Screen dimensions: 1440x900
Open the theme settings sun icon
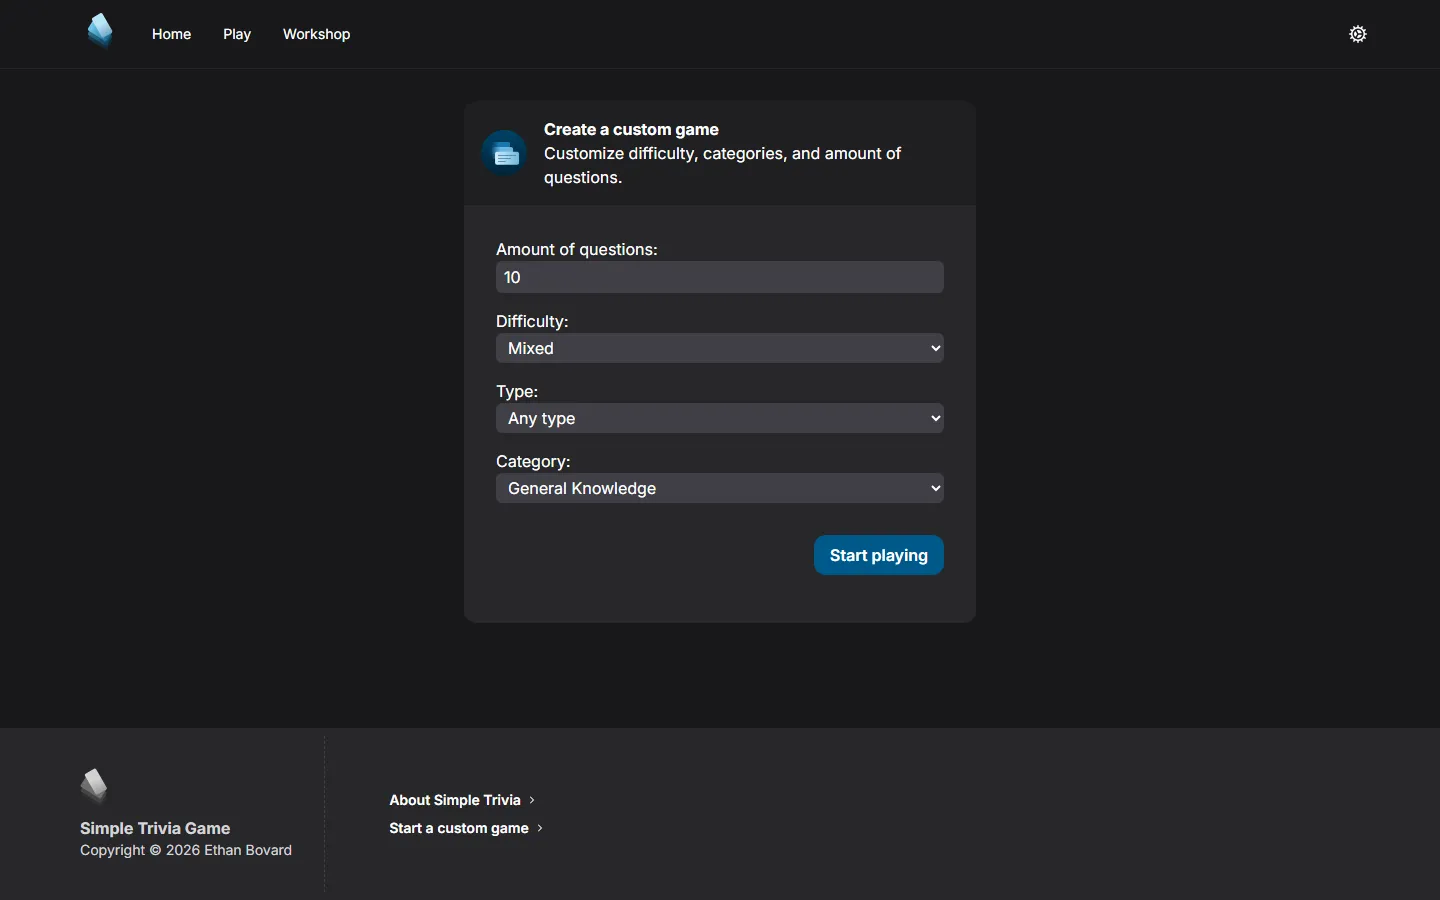(x=1358, y=34)
